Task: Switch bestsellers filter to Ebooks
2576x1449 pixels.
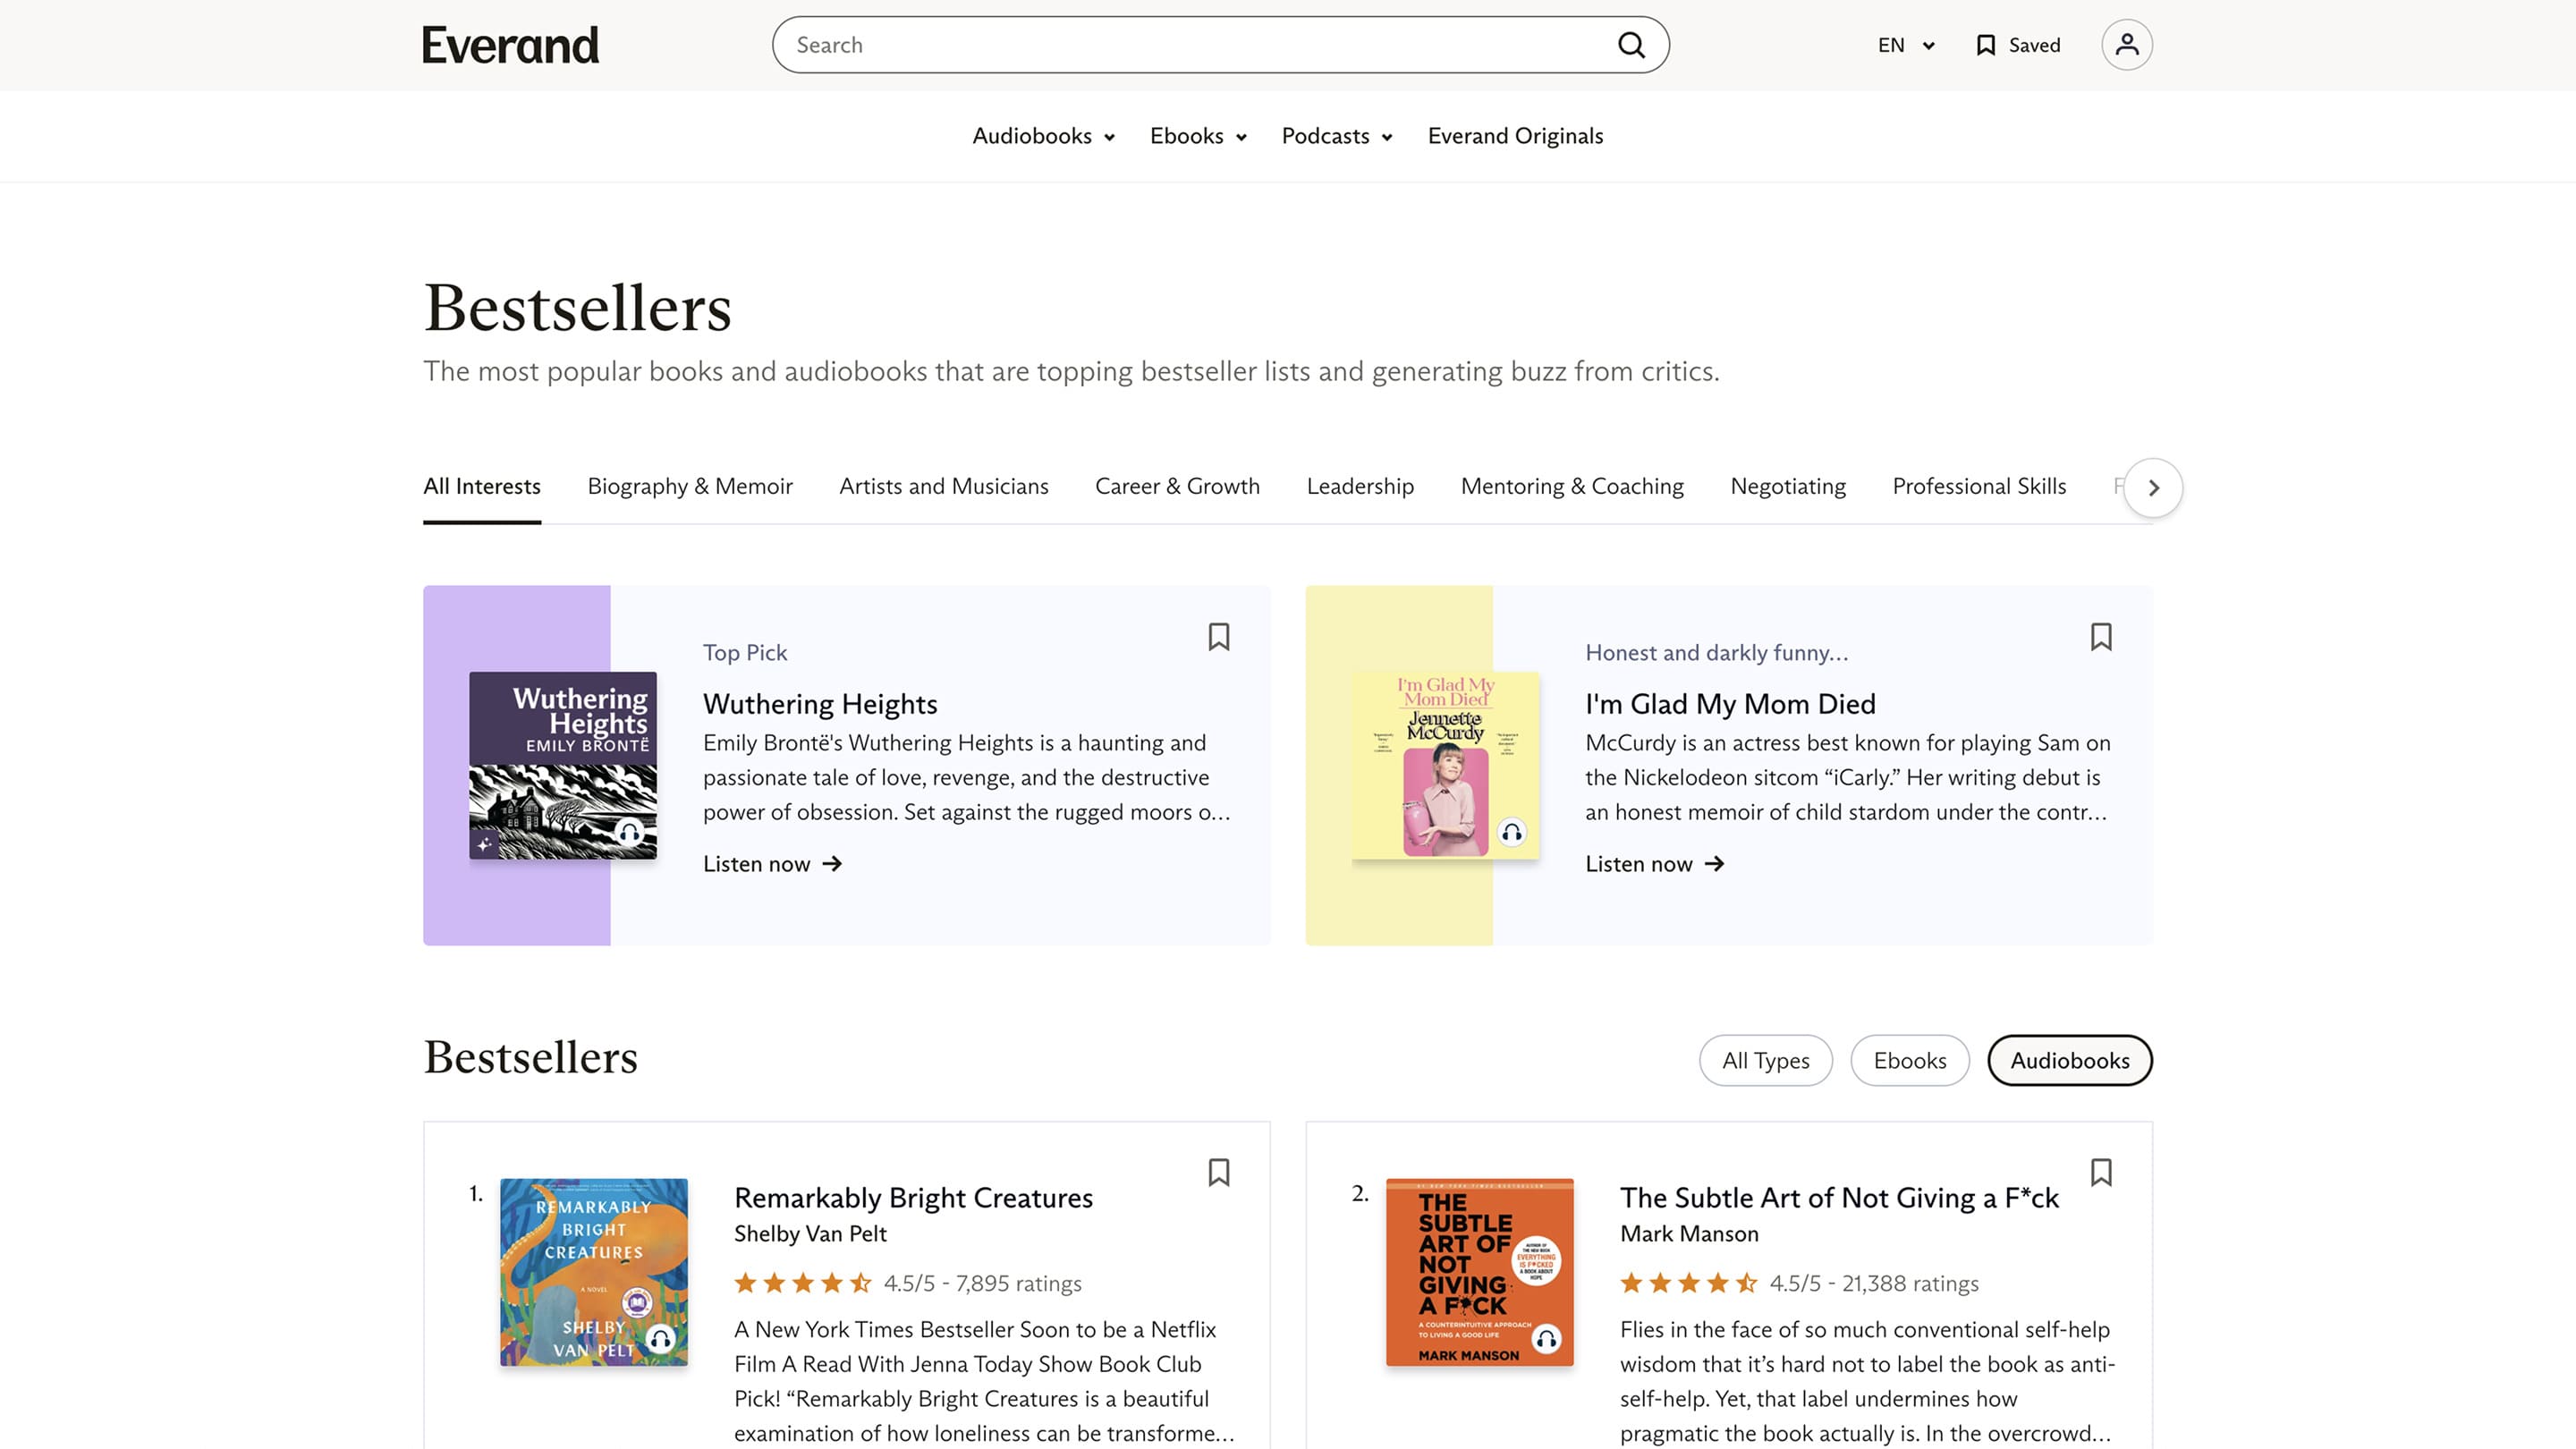Action: [x=1910, y=1060]
